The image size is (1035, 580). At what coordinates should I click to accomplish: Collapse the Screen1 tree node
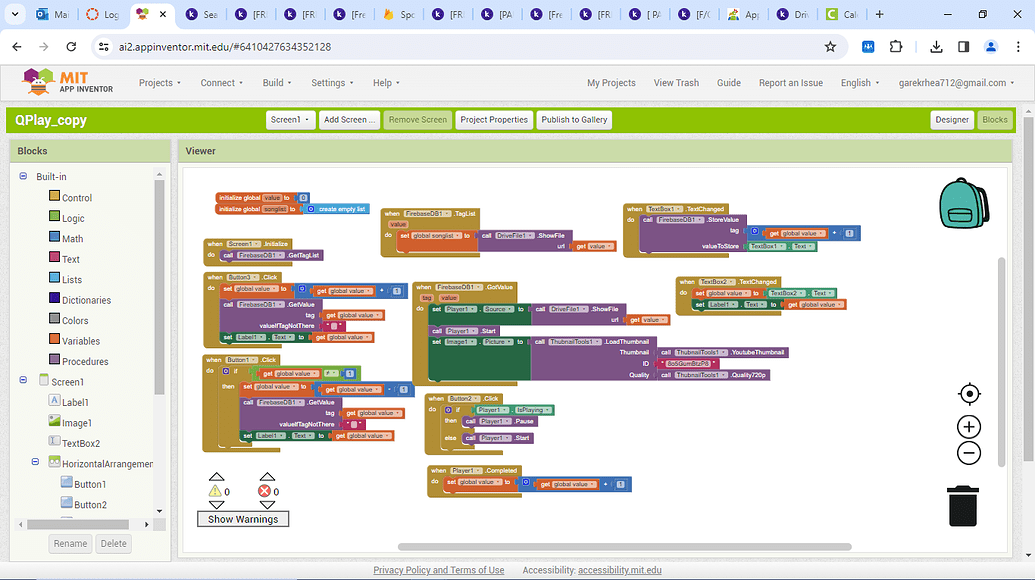[x=23, y=381]
